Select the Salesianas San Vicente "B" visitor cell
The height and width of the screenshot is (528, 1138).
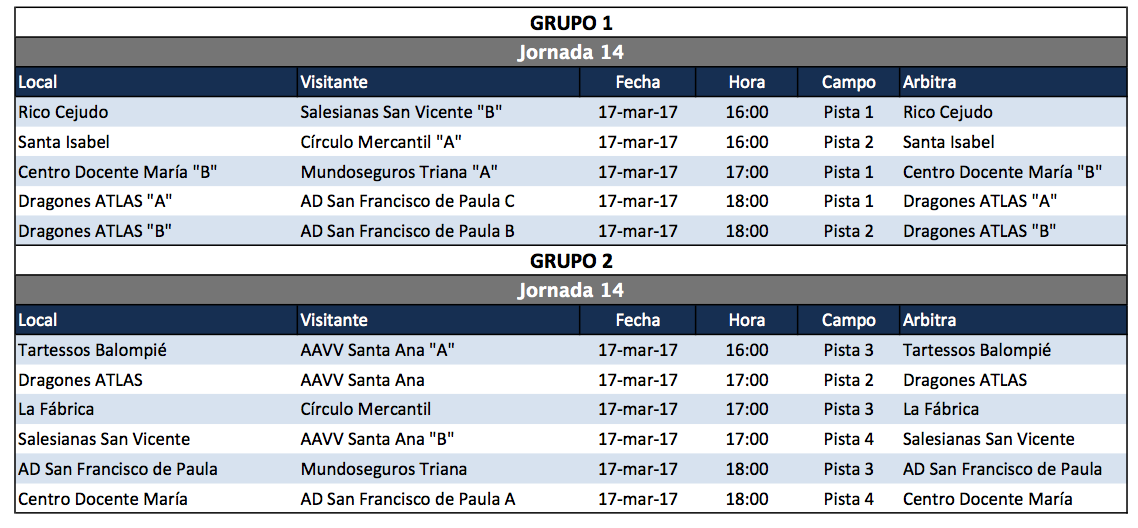coord(400,112)
